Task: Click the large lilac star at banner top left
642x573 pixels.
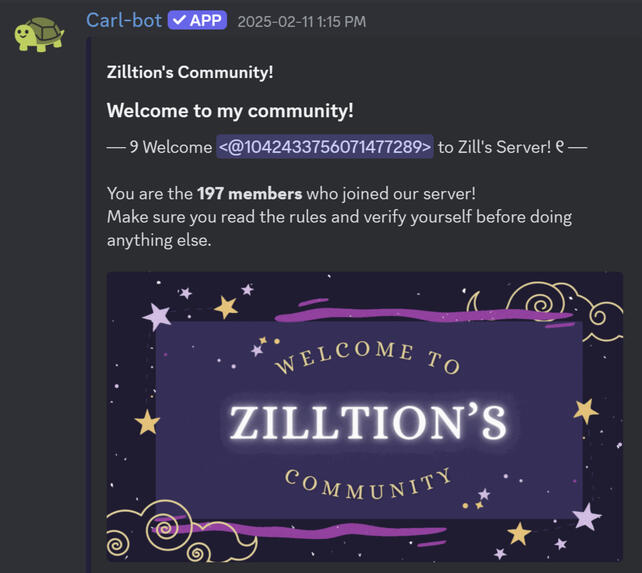Action: click(157, 316)
